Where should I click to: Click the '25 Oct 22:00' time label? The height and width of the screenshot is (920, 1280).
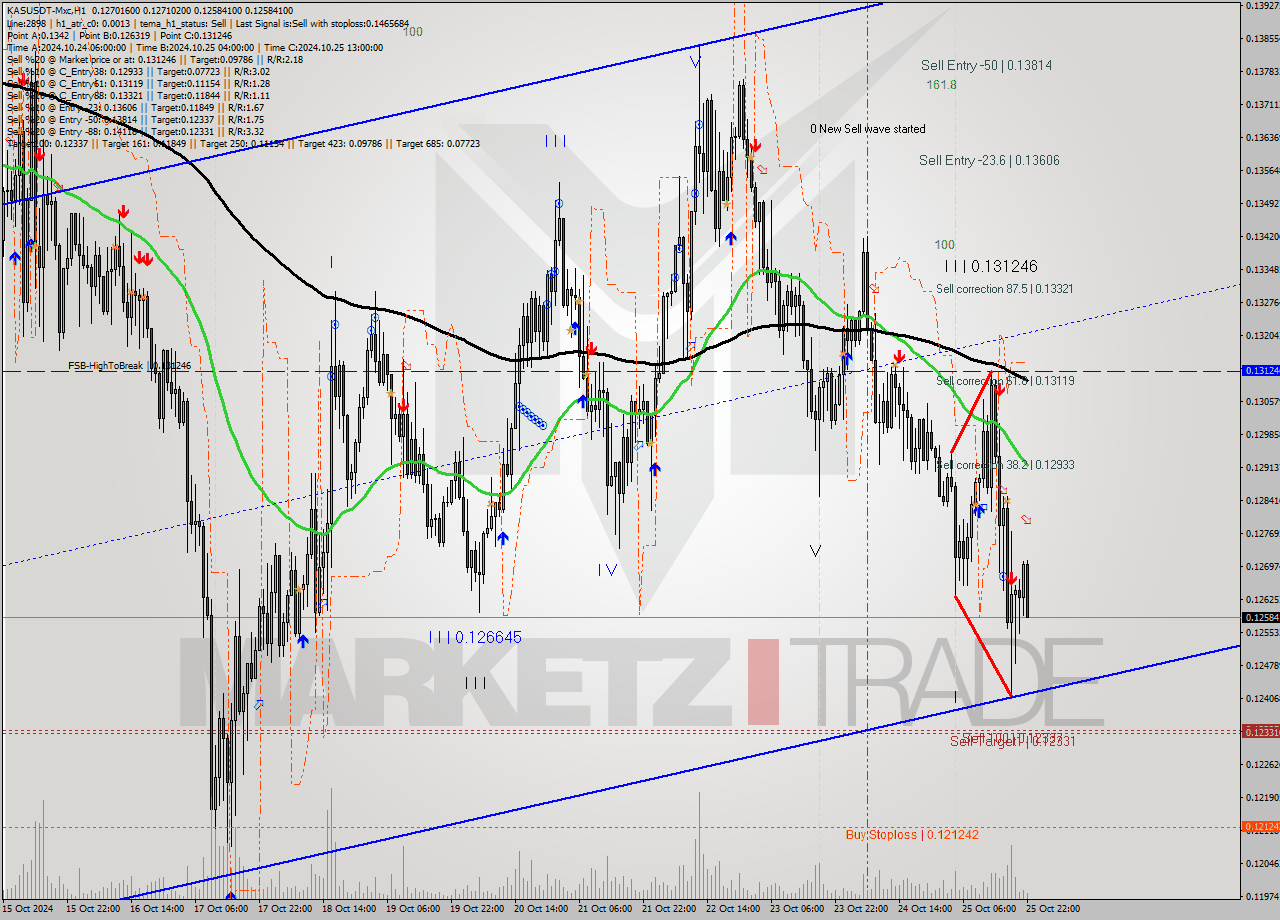pos(1053,909)
